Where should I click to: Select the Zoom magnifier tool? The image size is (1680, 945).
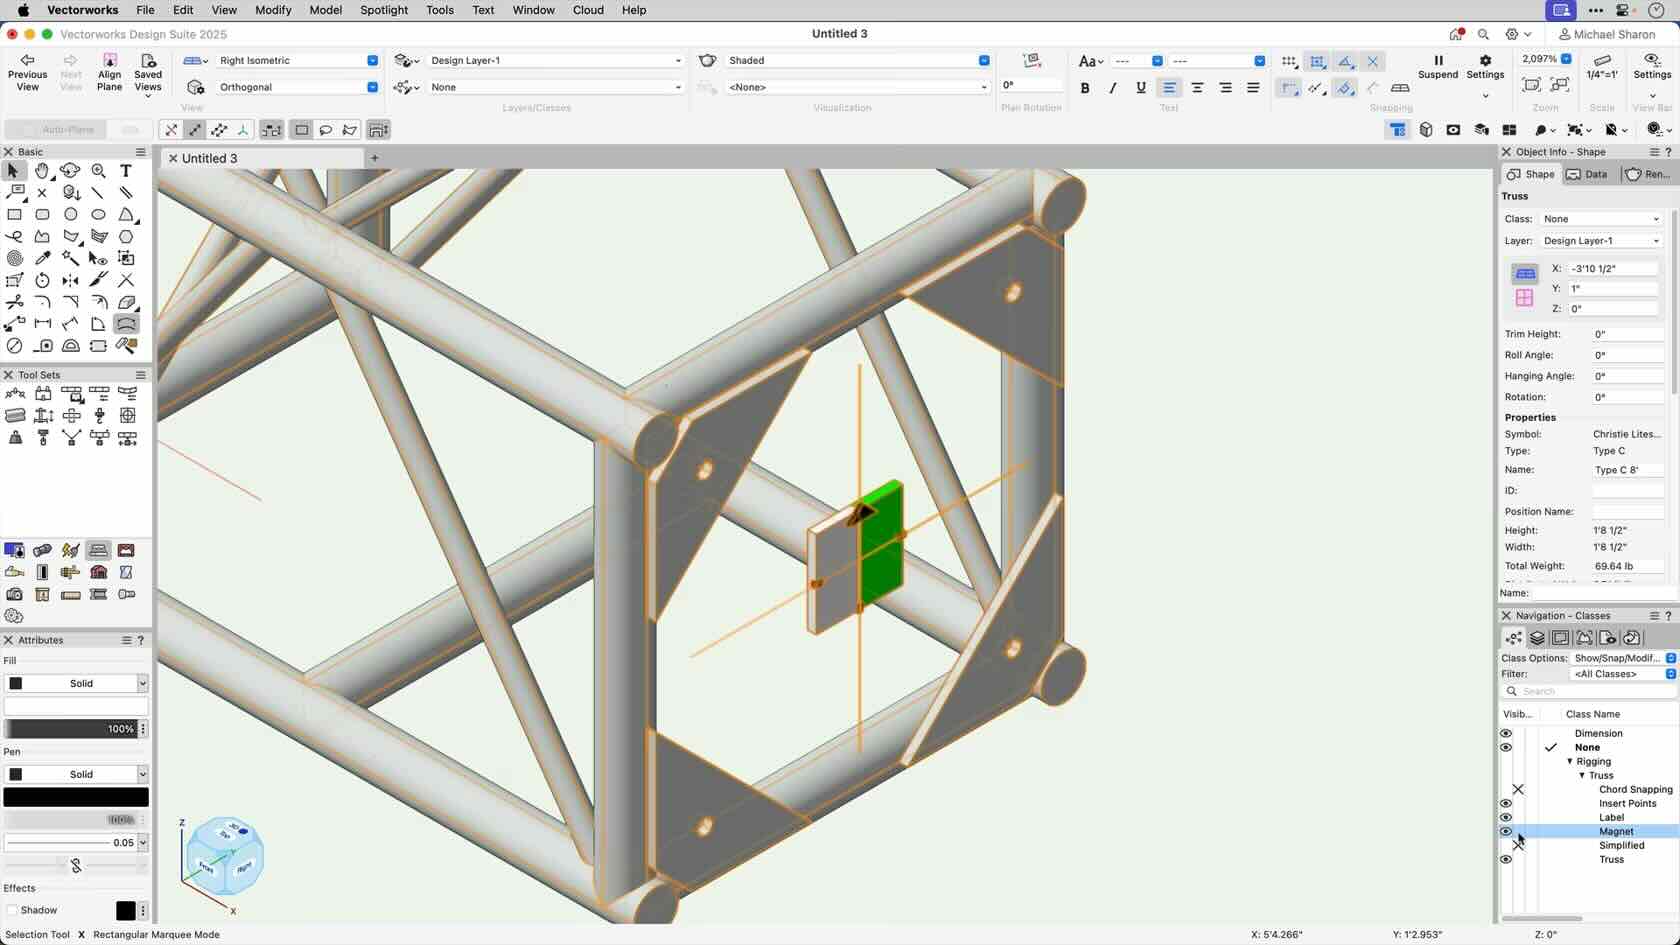[98, 171]
